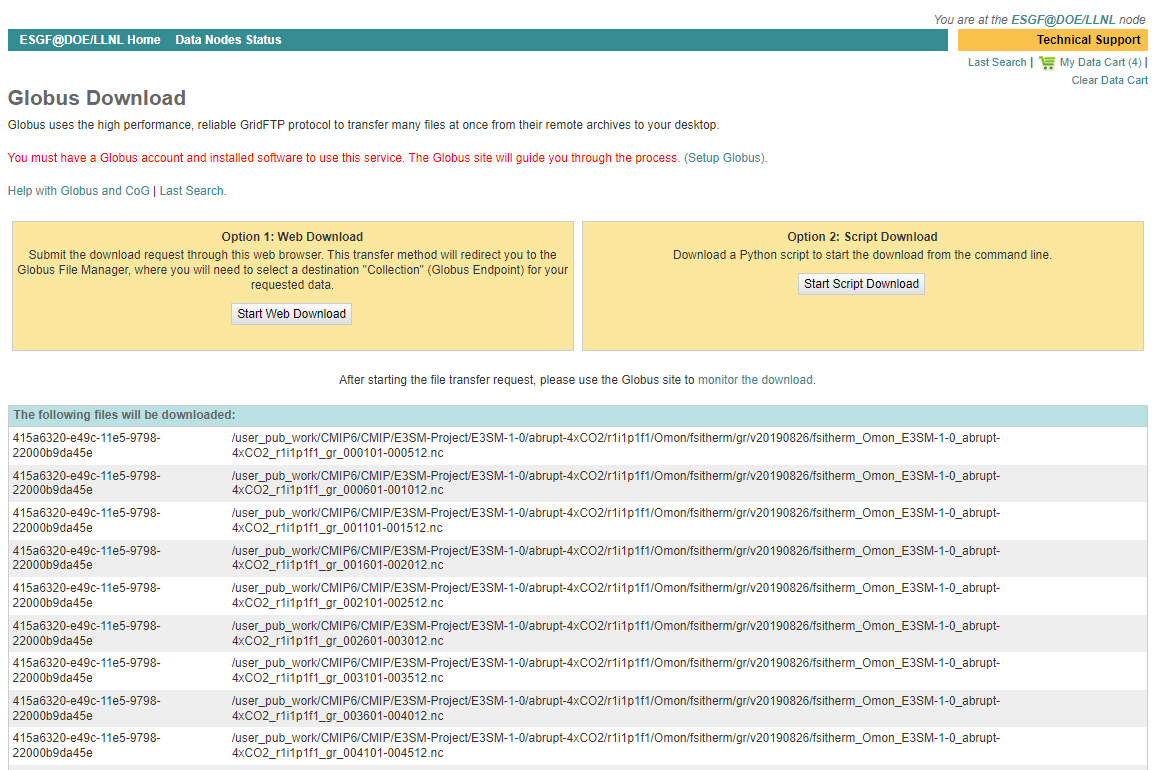Select file path ending gr_002601-003012.nc
The height and width of the screenshot is (770, 1154).
[x=615, y=633]
